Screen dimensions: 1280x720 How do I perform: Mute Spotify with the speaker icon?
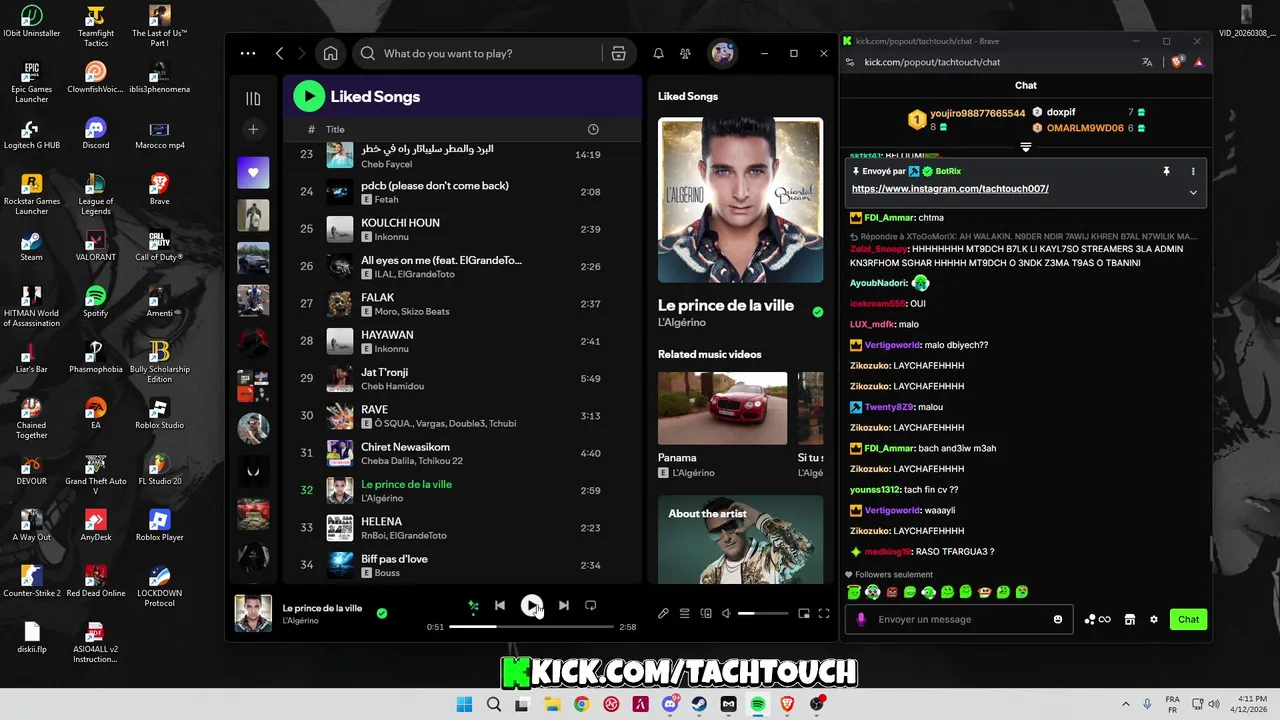727,613
